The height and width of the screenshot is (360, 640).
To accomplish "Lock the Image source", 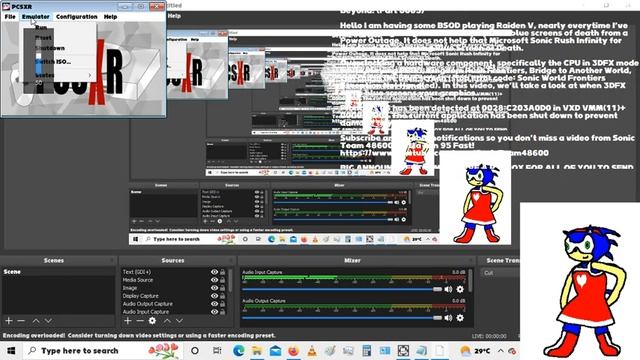I will (222, 288).
